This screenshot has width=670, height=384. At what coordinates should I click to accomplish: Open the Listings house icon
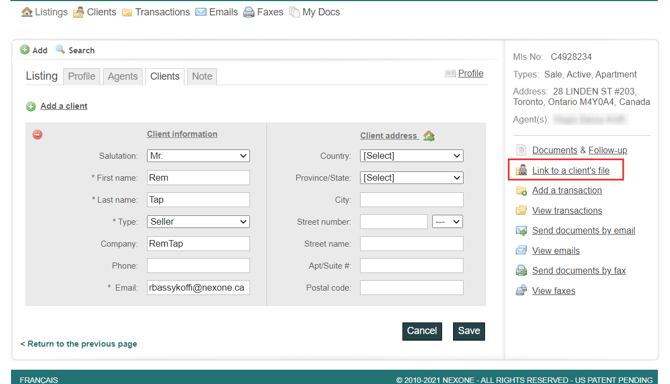(26, 12)
